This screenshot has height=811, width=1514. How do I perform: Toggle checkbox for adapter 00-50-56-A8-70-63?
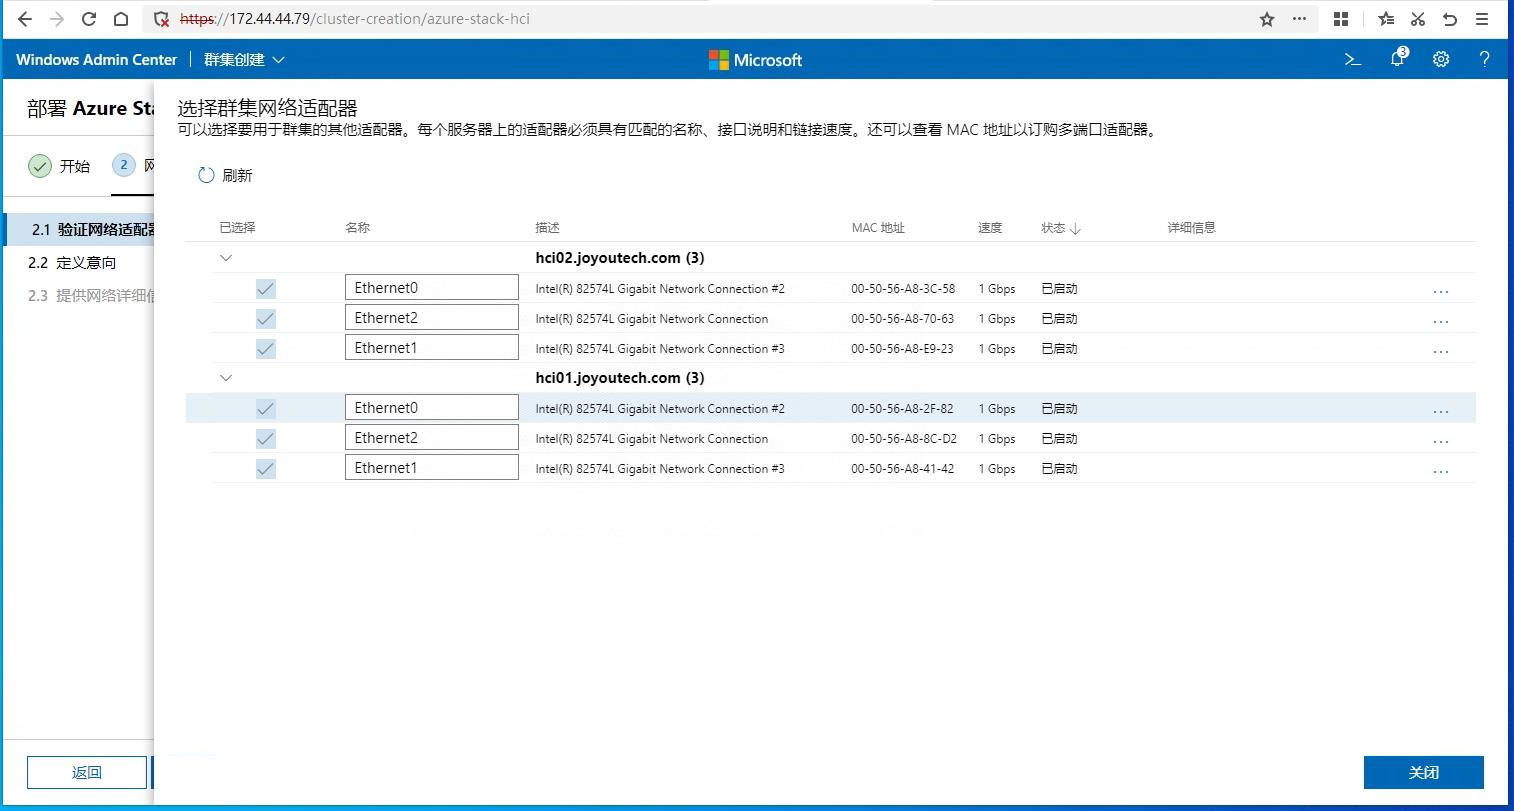(265, 319)
